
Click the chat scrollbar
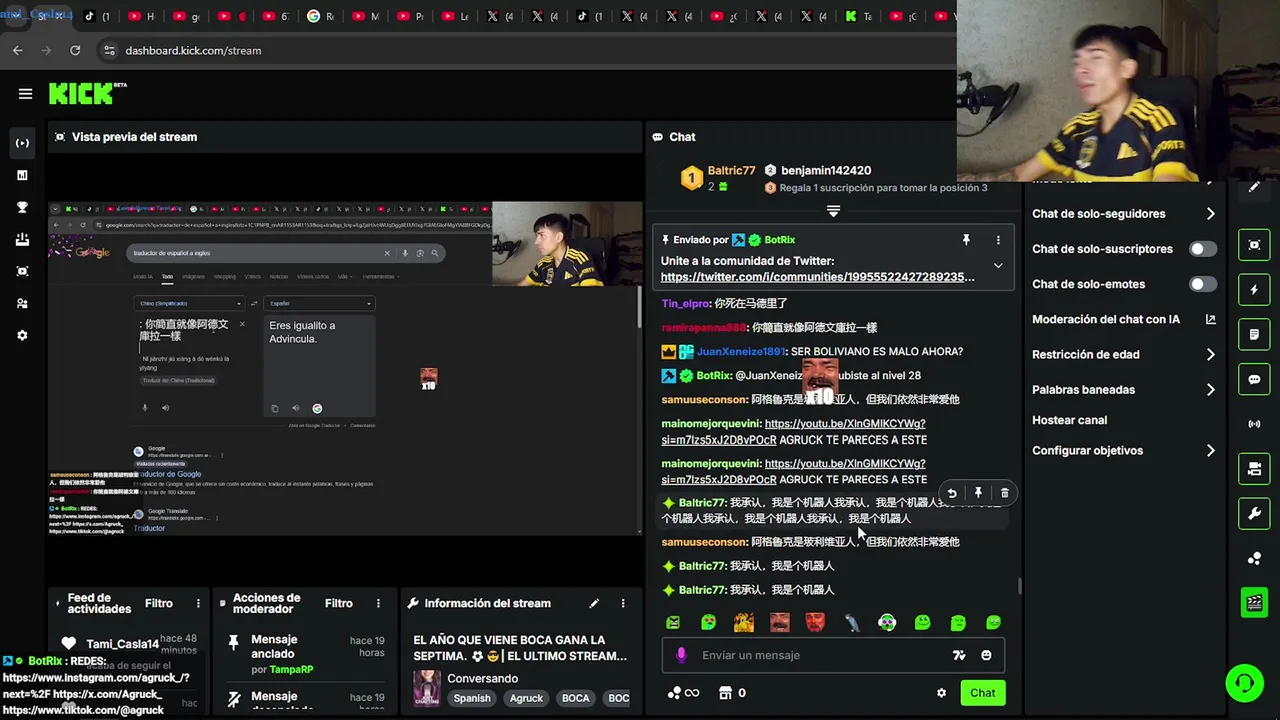click(1019, 585)
